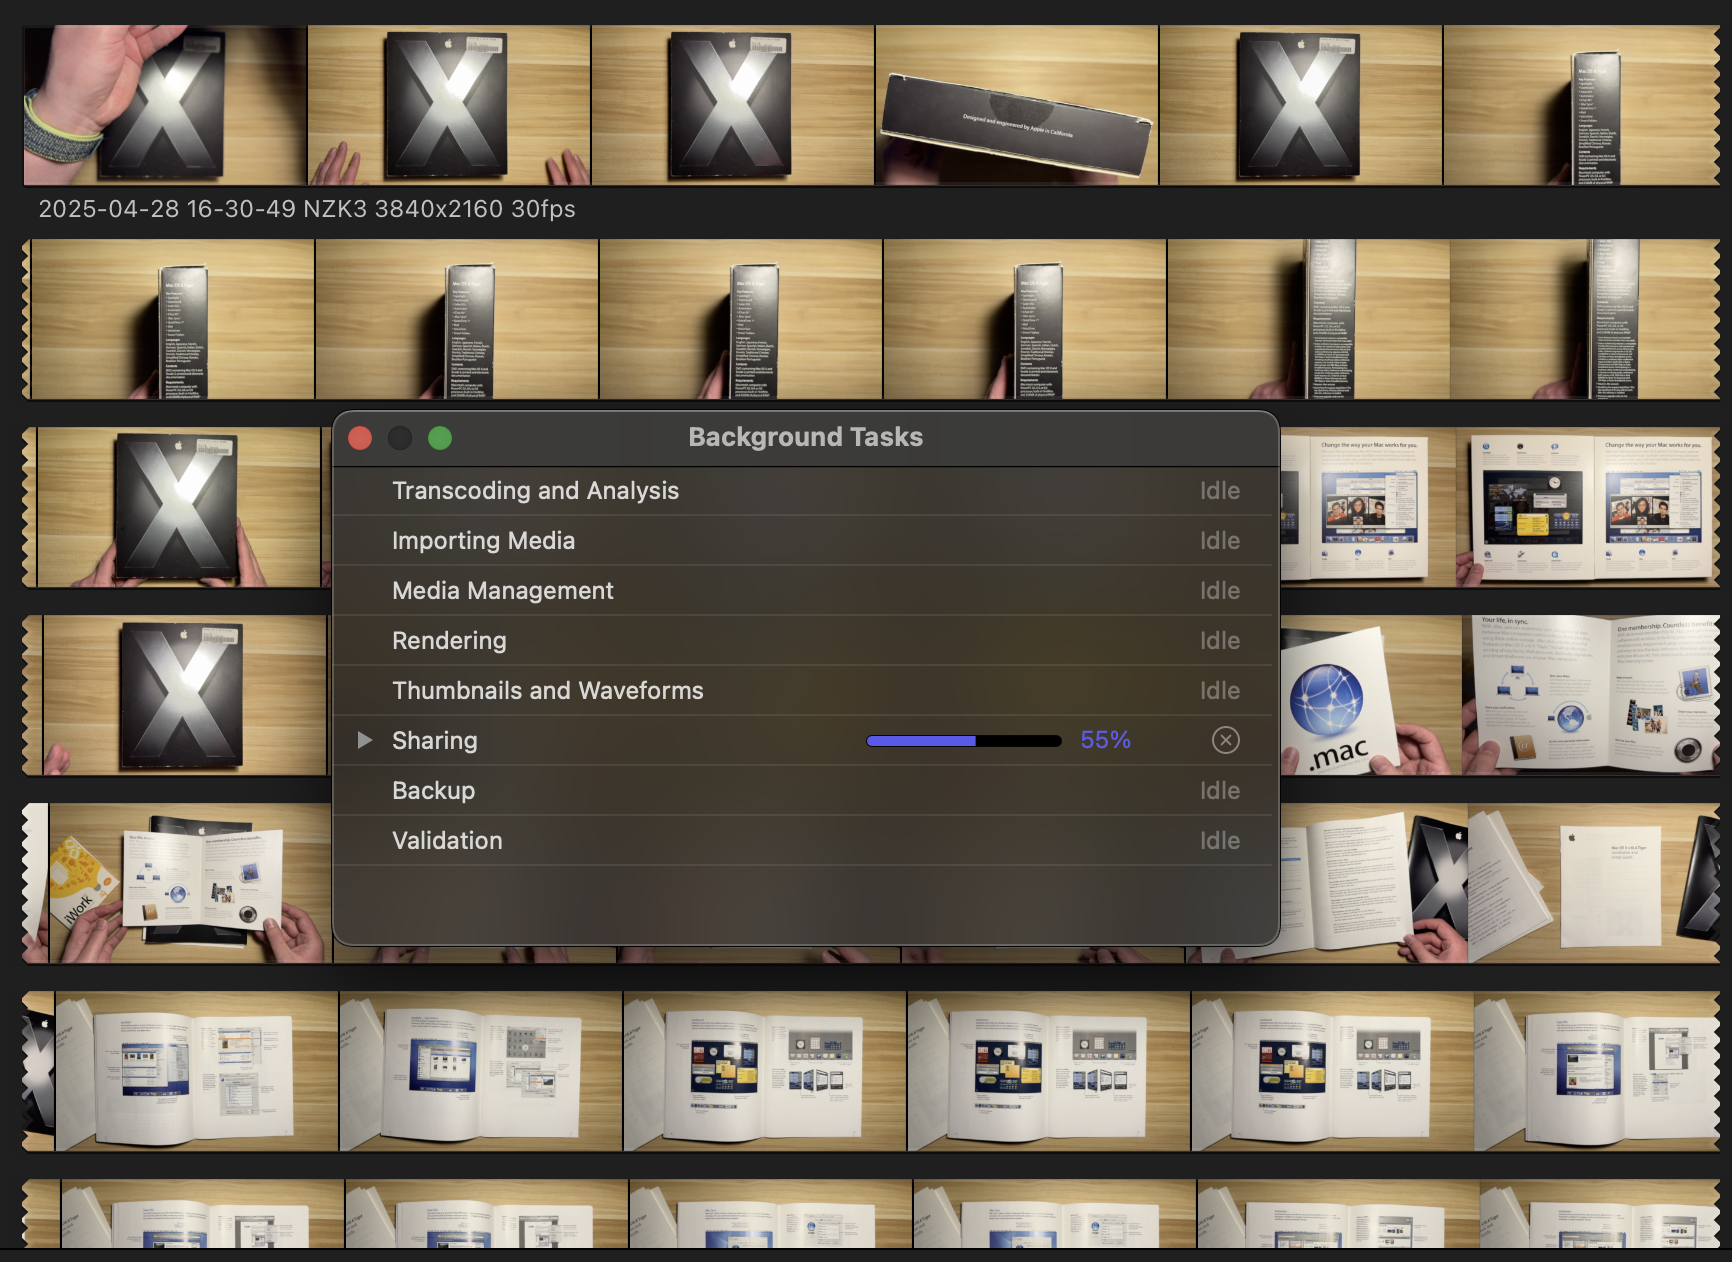Image resolution: width=1732 pixels, height=1262 pixels.
Task: Click the Sharing progress bar
Action: click(x=964, y=741)
